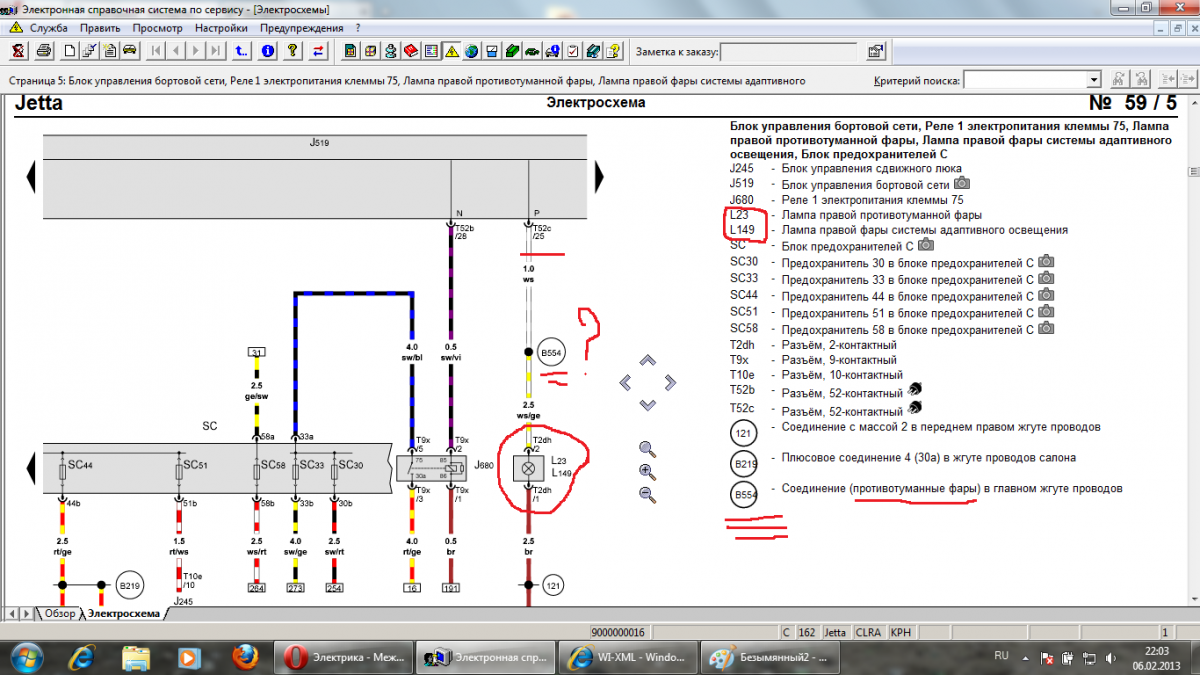Pan the diagram right with the arrow
Image resolution: width=1200 pixels, height=675 pixels.
pos(670,382)
